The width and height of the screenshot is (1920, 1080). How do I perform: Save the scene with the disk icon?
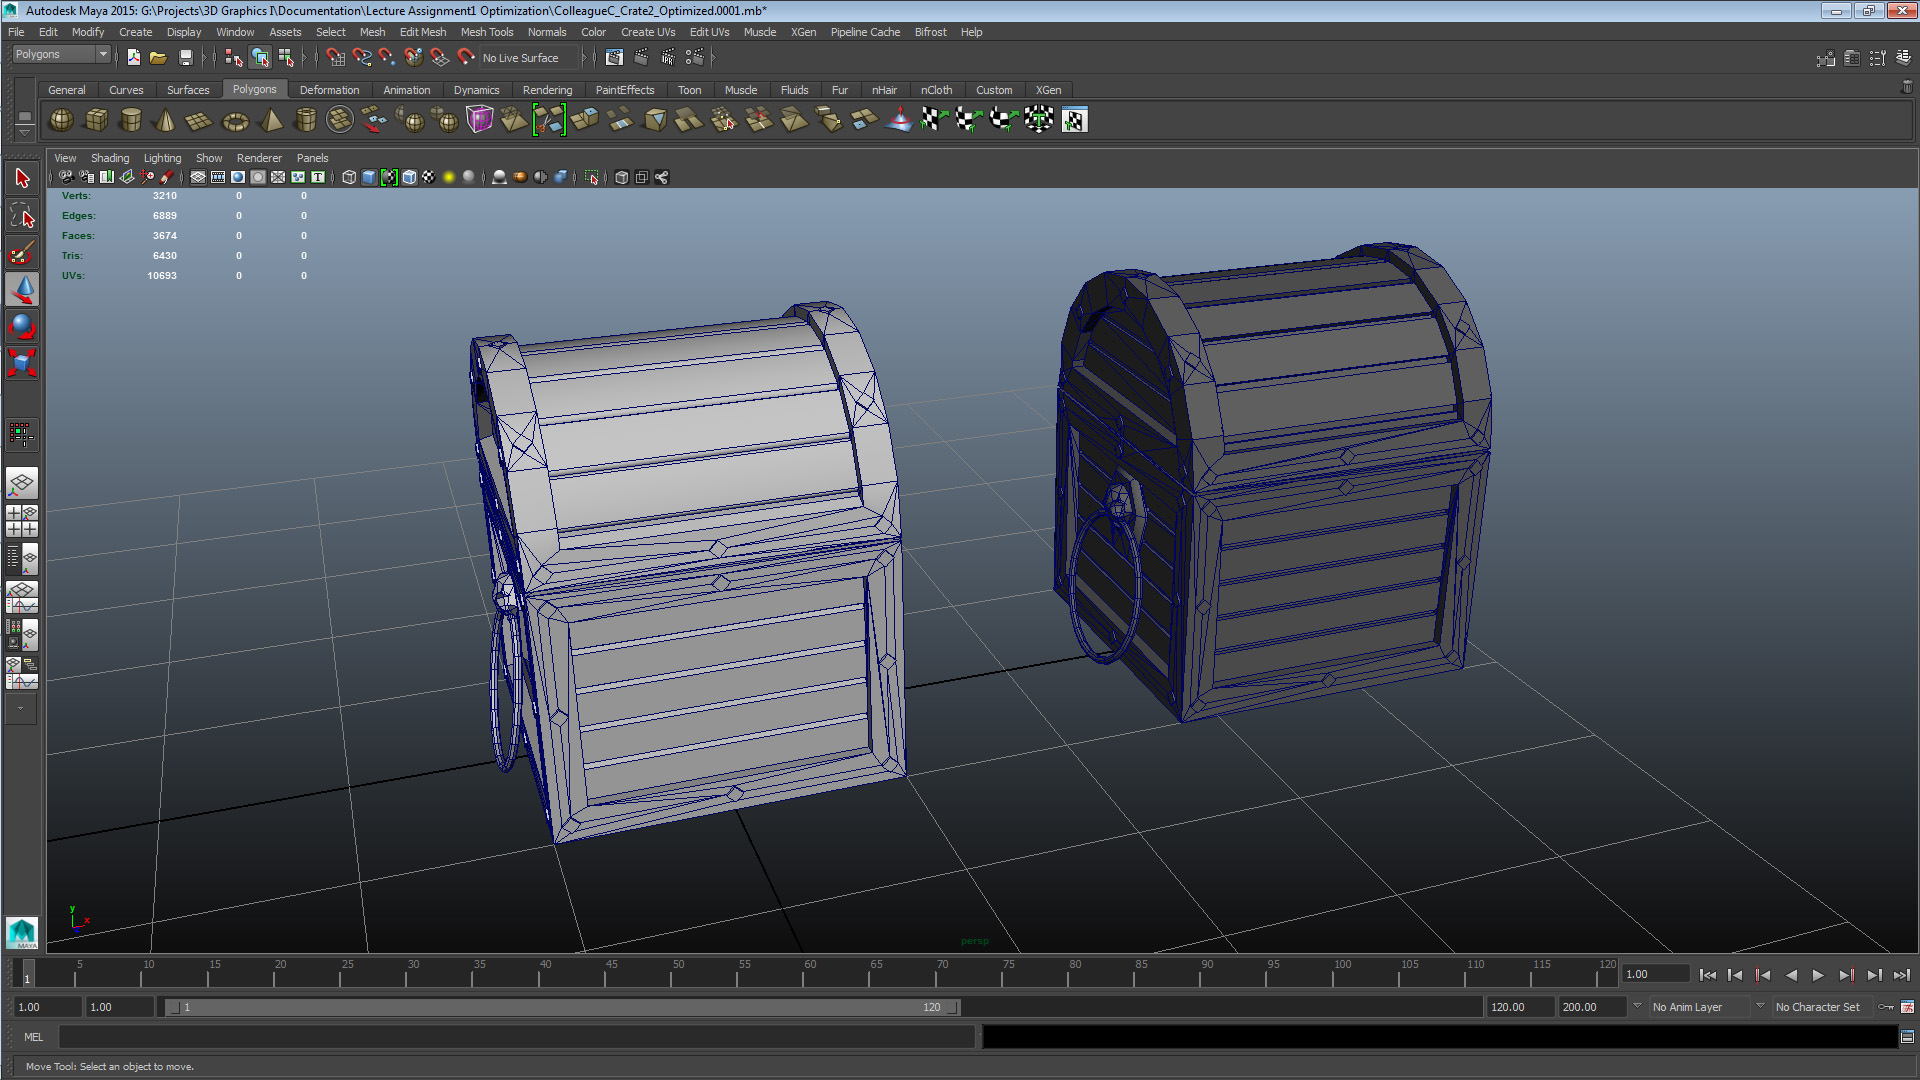coord(185,58)
